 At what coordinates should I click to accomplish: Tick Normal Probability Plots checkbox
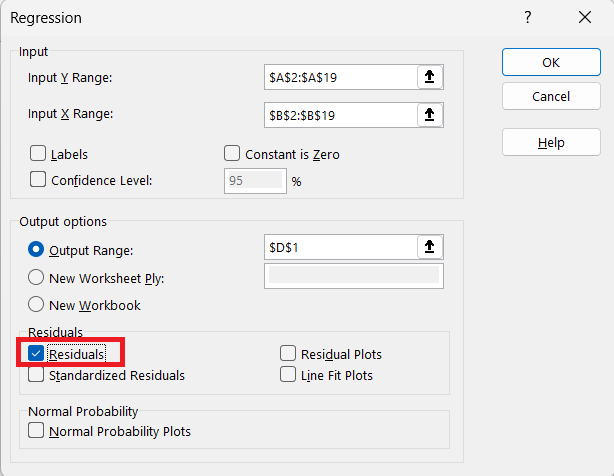(36, 430)
